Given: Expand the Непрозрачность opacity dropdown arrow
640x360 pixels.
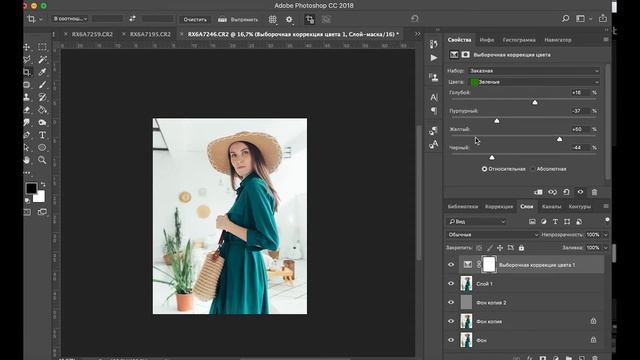Looking at the screenshot, I should tap(606, 235).
